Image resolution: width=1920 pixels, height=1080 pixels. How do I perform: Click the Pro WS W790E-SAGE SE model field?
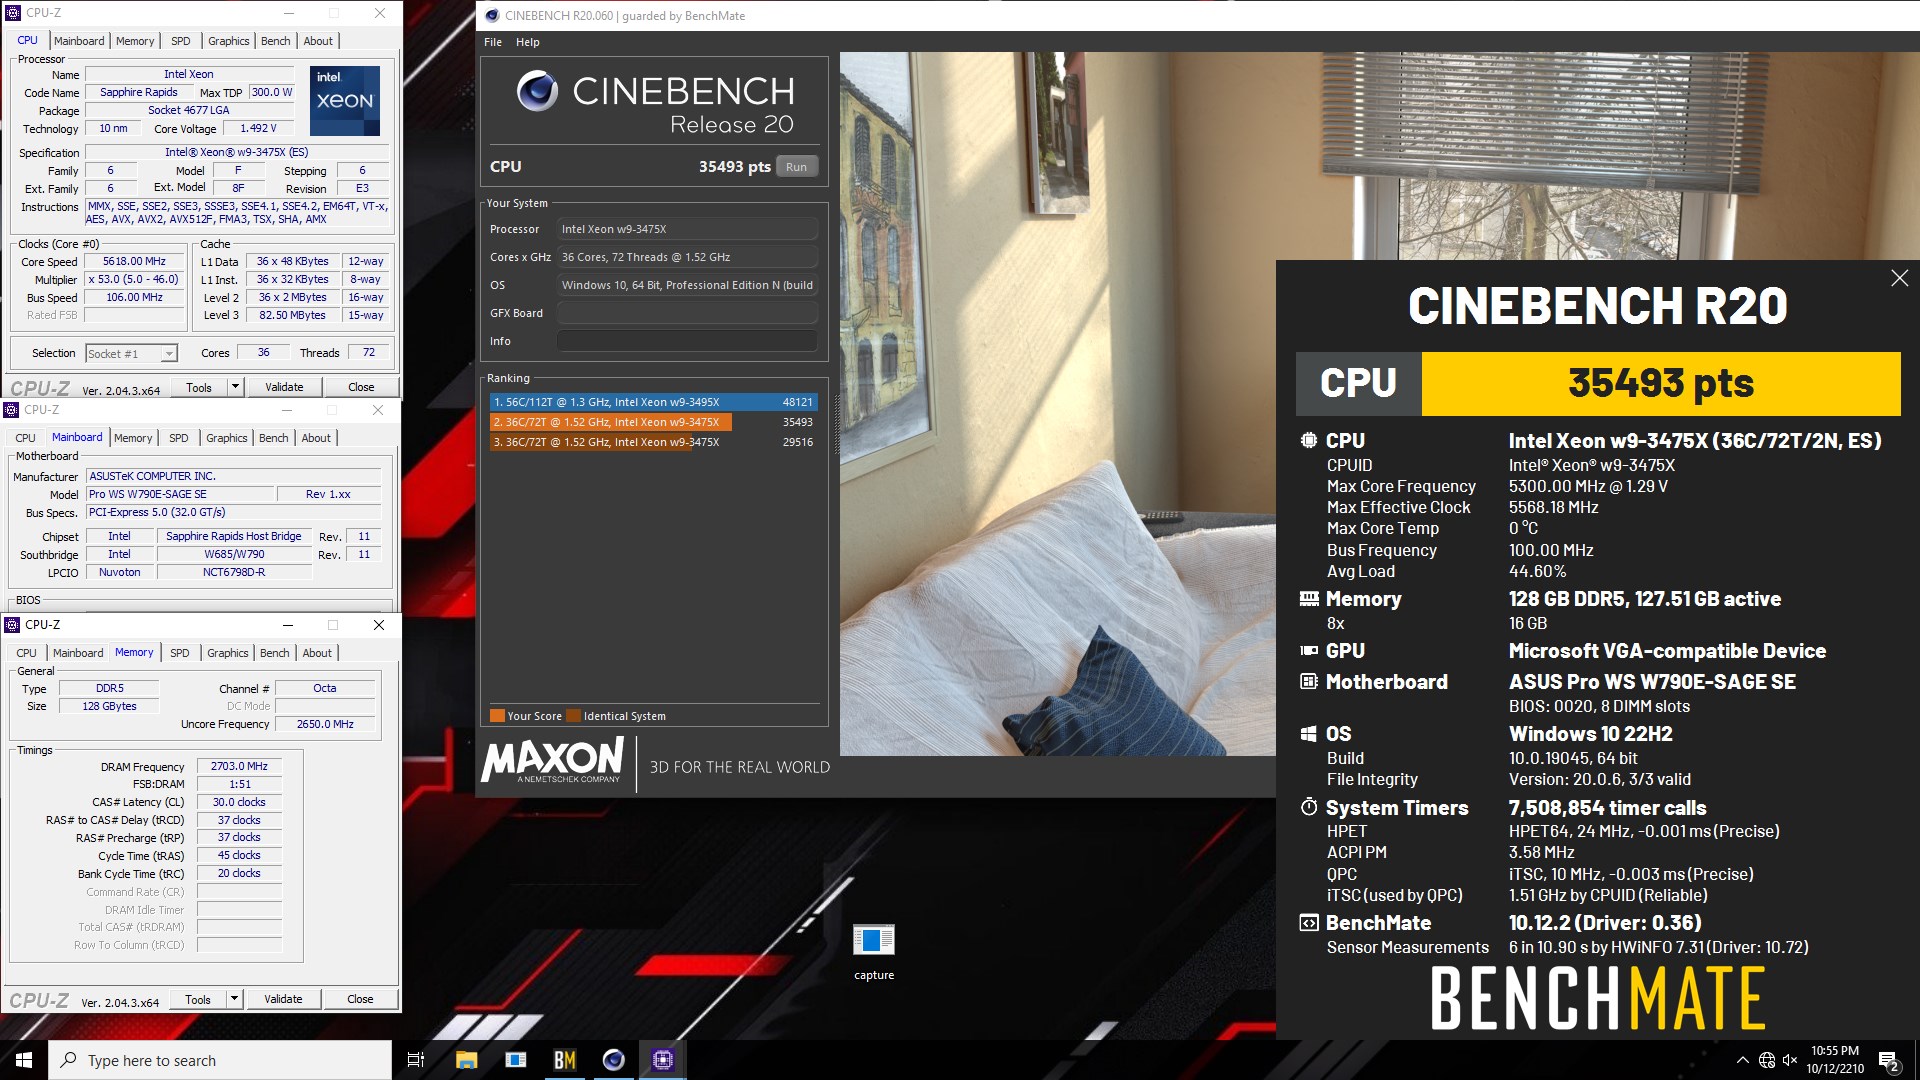point(180,494)
